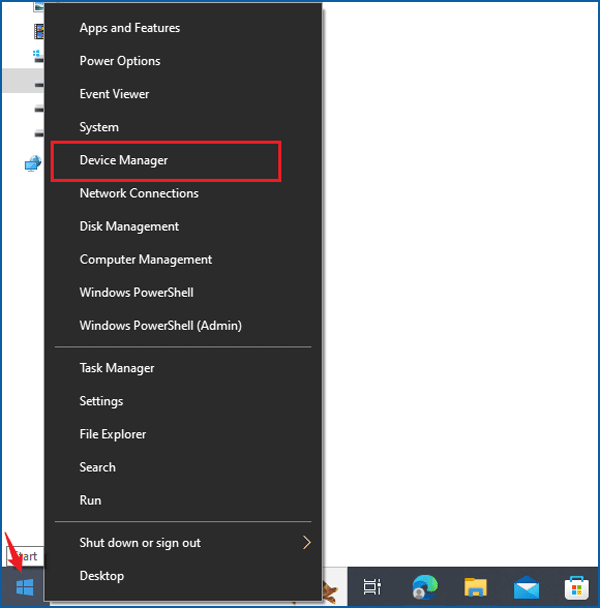The width and height of the screenshot is (600, 608).
Task: Open the Mail app on taskbar
Action: click(x=526, y=587)
